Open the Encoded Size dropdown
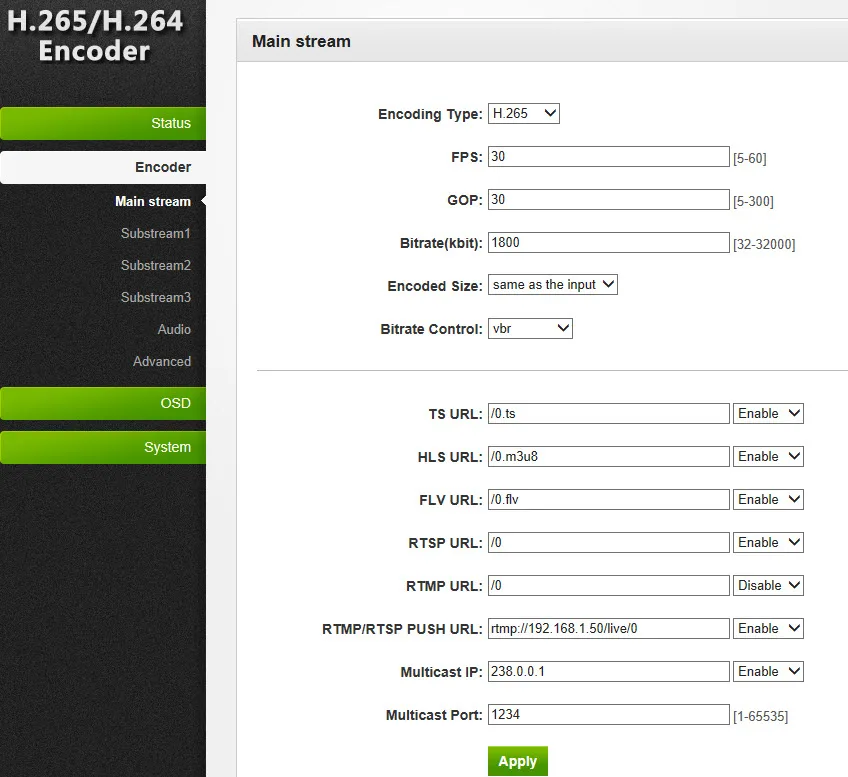This screenshot has height=777, width=848. coord(552,284)
